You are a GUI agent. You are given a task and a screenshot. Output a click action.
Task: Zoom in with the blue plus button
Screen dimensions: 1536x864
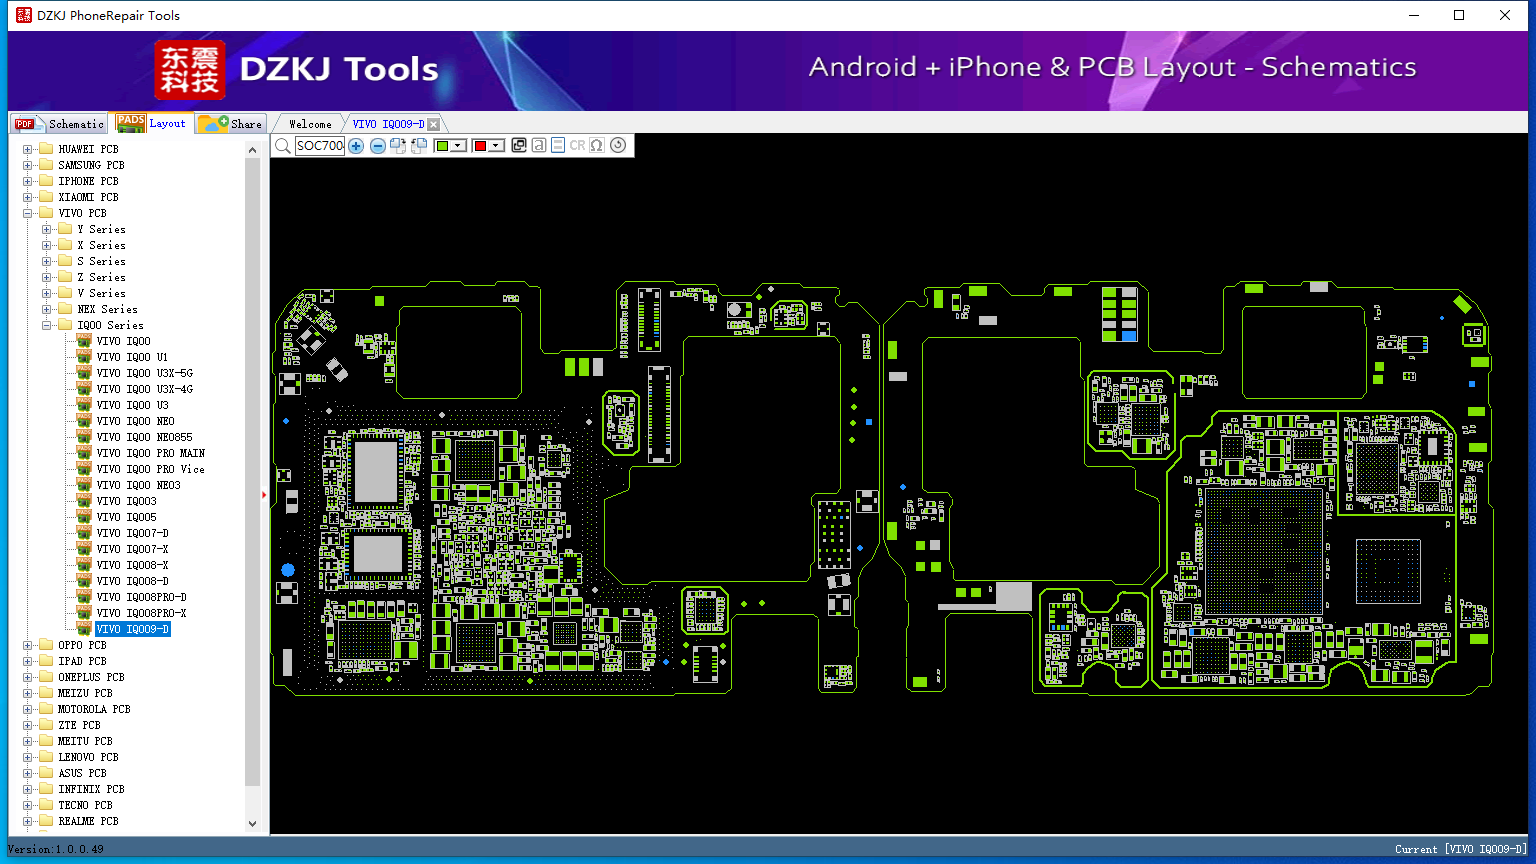356,146
